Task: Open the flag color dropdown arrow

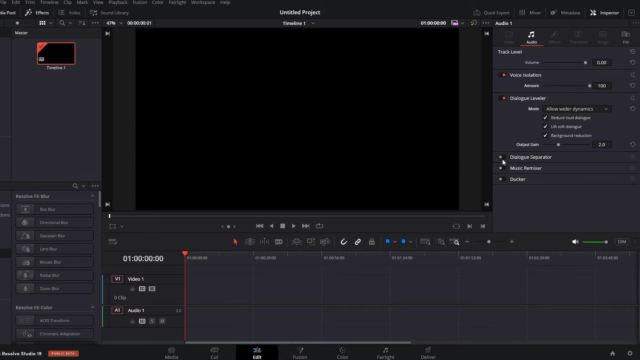Action: [x=395, y=242]
